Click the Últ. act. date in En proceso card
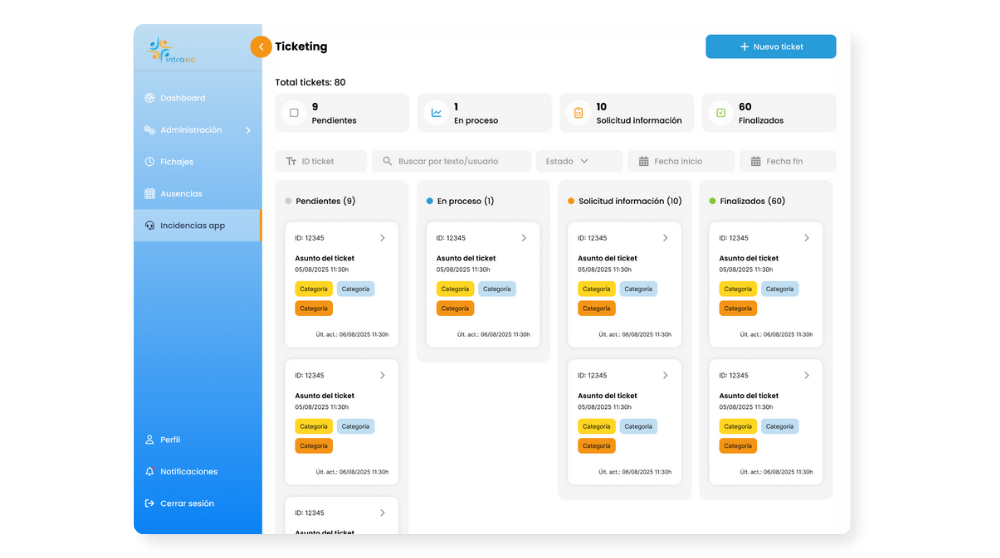Image resolution: width=1000 pixels, height=558 pixels. tap(494, 334)
